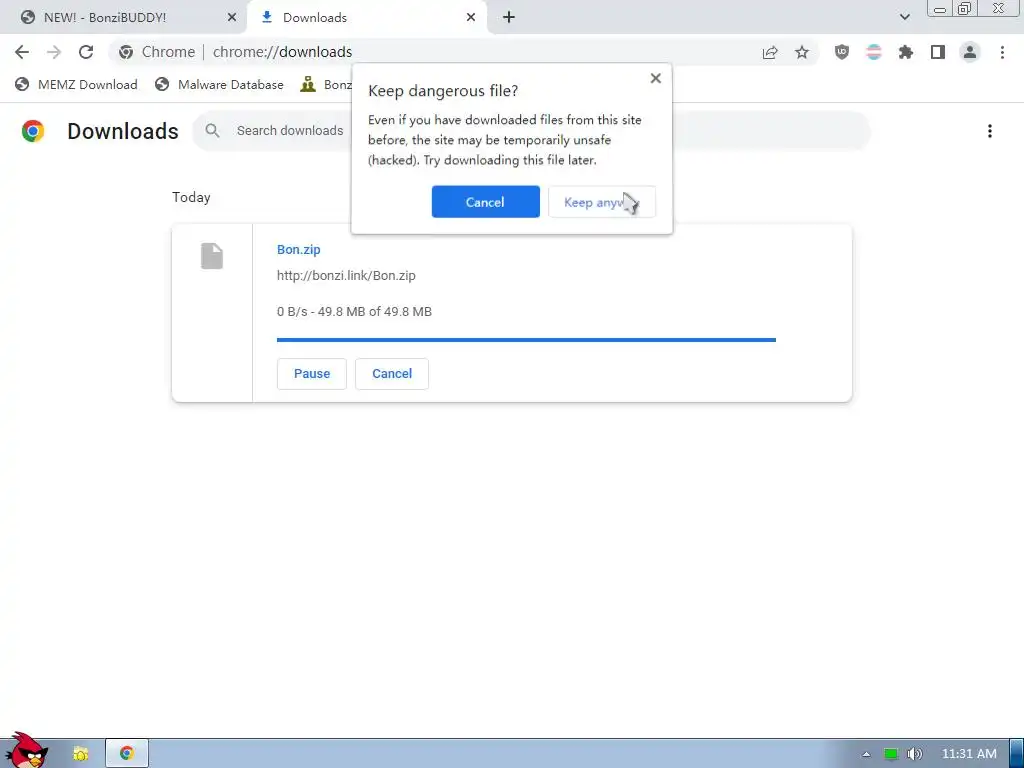The height and width of the screenshot is (768, 1024).
Task: Open the Extensions puzzle piece menu
Action: (906, 52)
